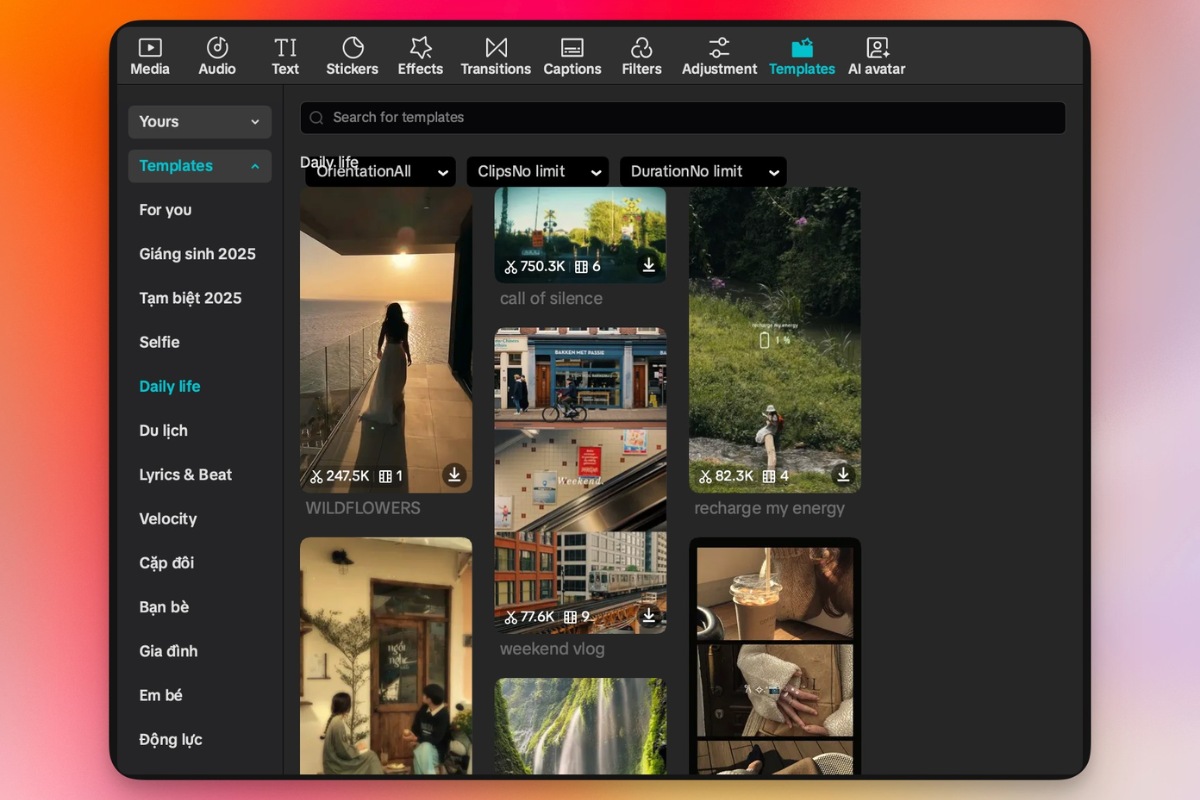Expand the Yours dropdown
Viewport: 1200px width, 800px height.
click(x=199, y=121)
